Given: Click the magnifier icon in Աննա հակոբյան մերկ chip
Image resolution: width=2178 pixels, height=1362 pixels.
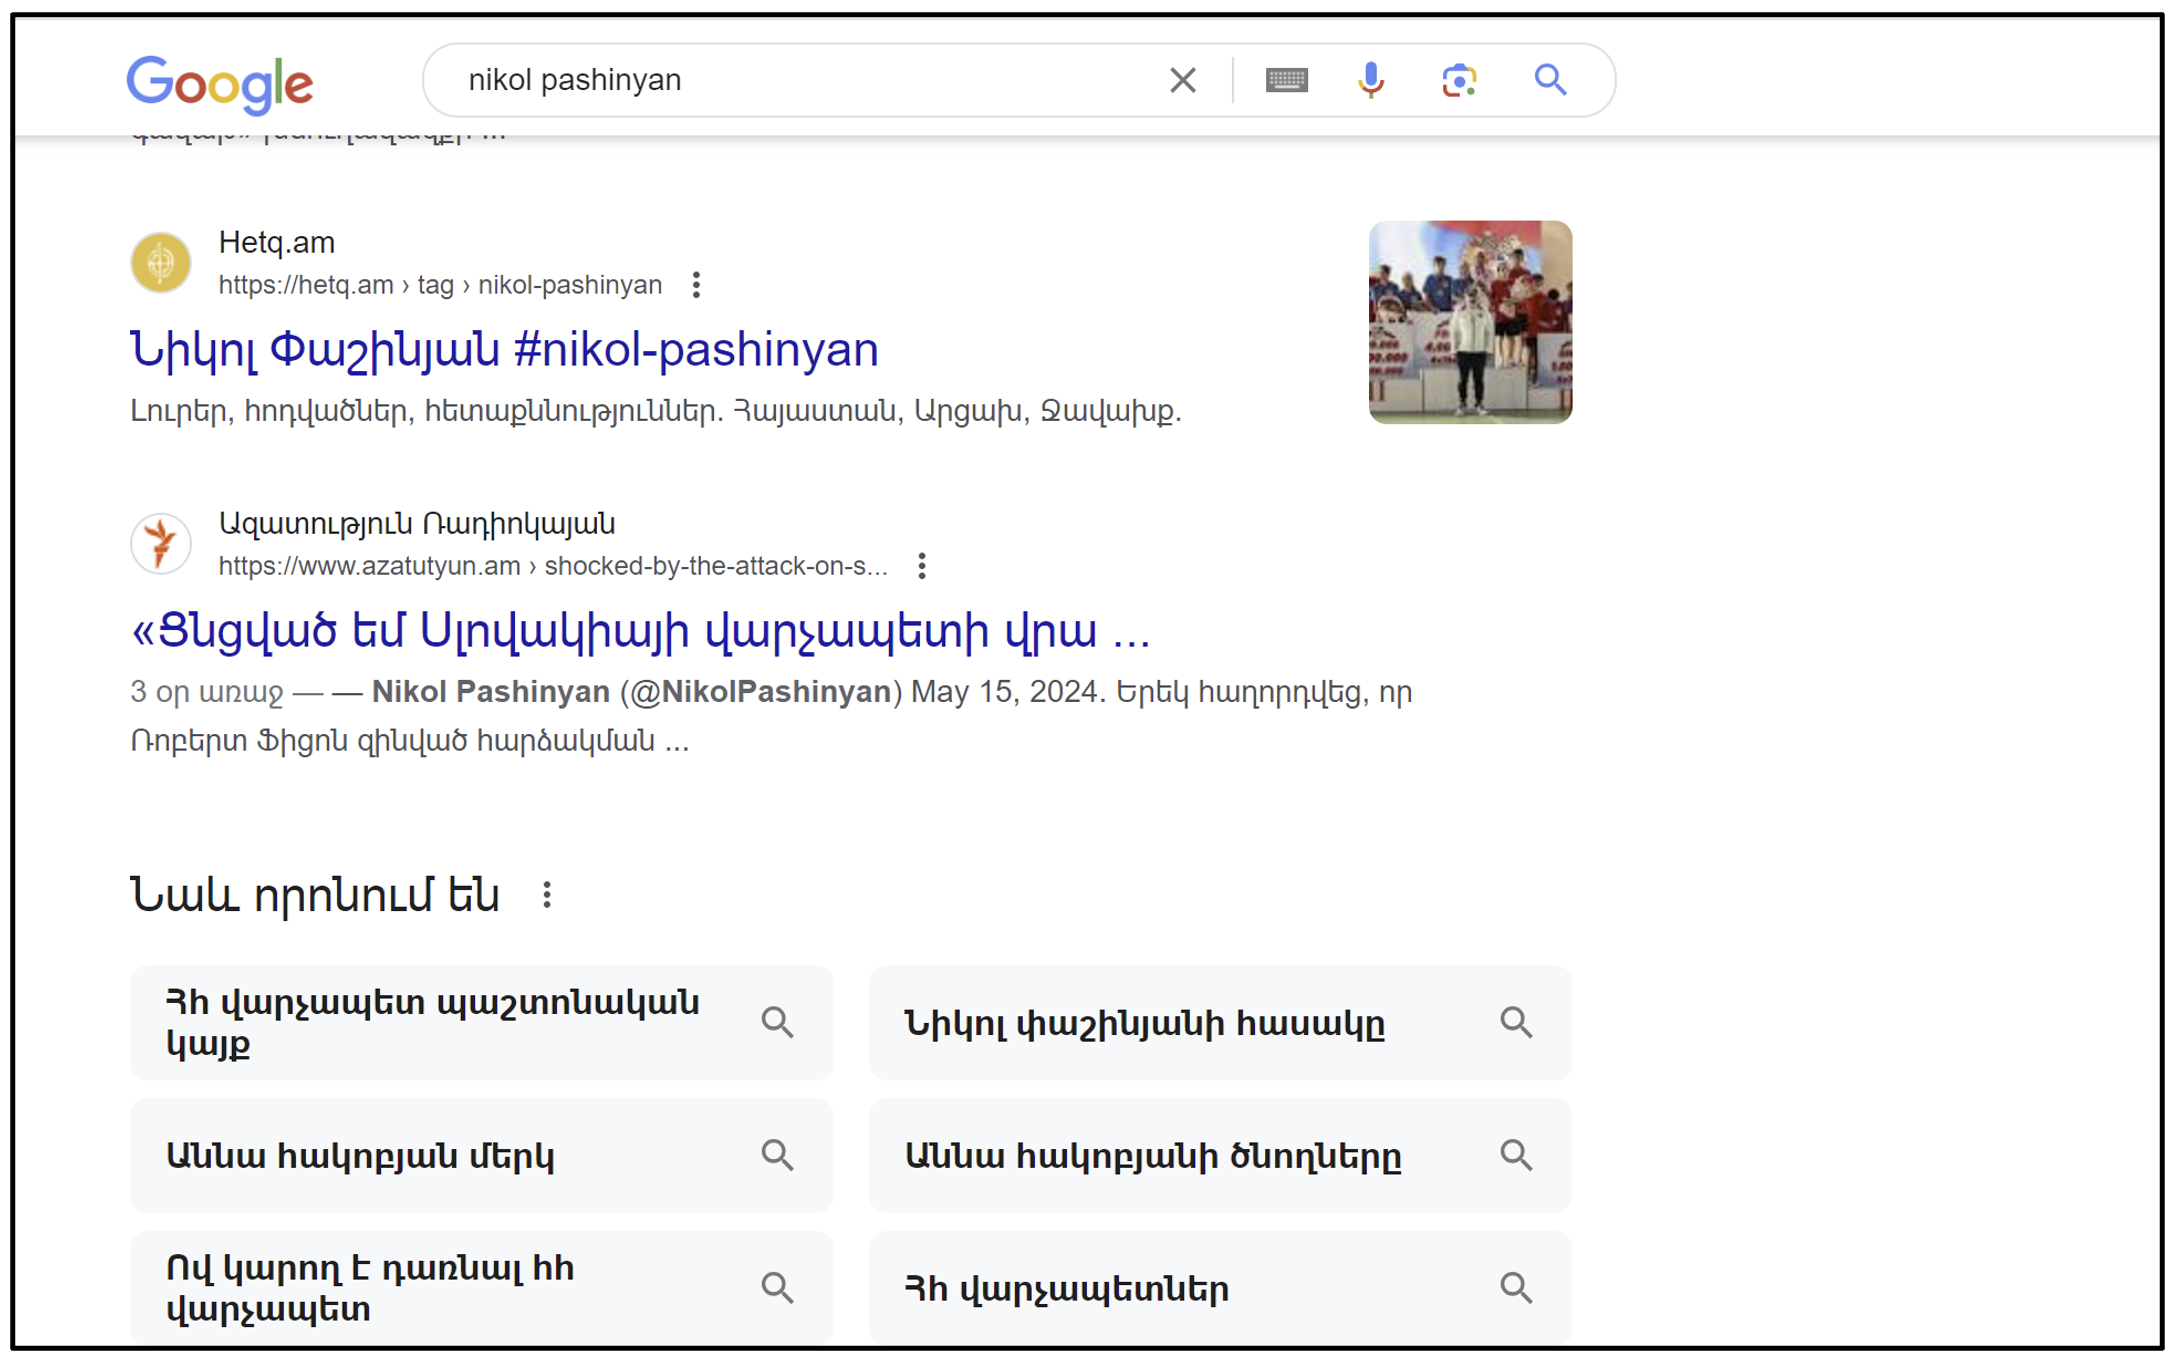Looking at the screenshot, I should (x=777, y=1155).
